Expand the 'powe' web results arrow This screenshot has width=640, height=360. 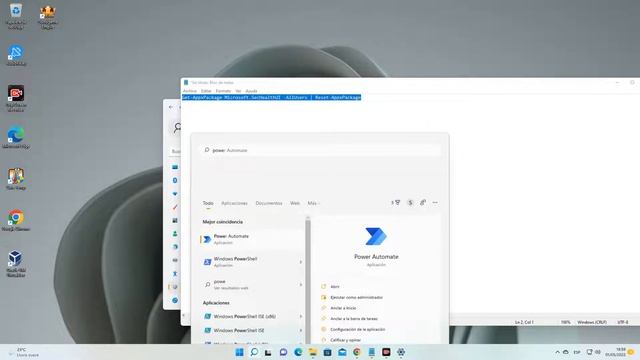(x=301, y=284)
